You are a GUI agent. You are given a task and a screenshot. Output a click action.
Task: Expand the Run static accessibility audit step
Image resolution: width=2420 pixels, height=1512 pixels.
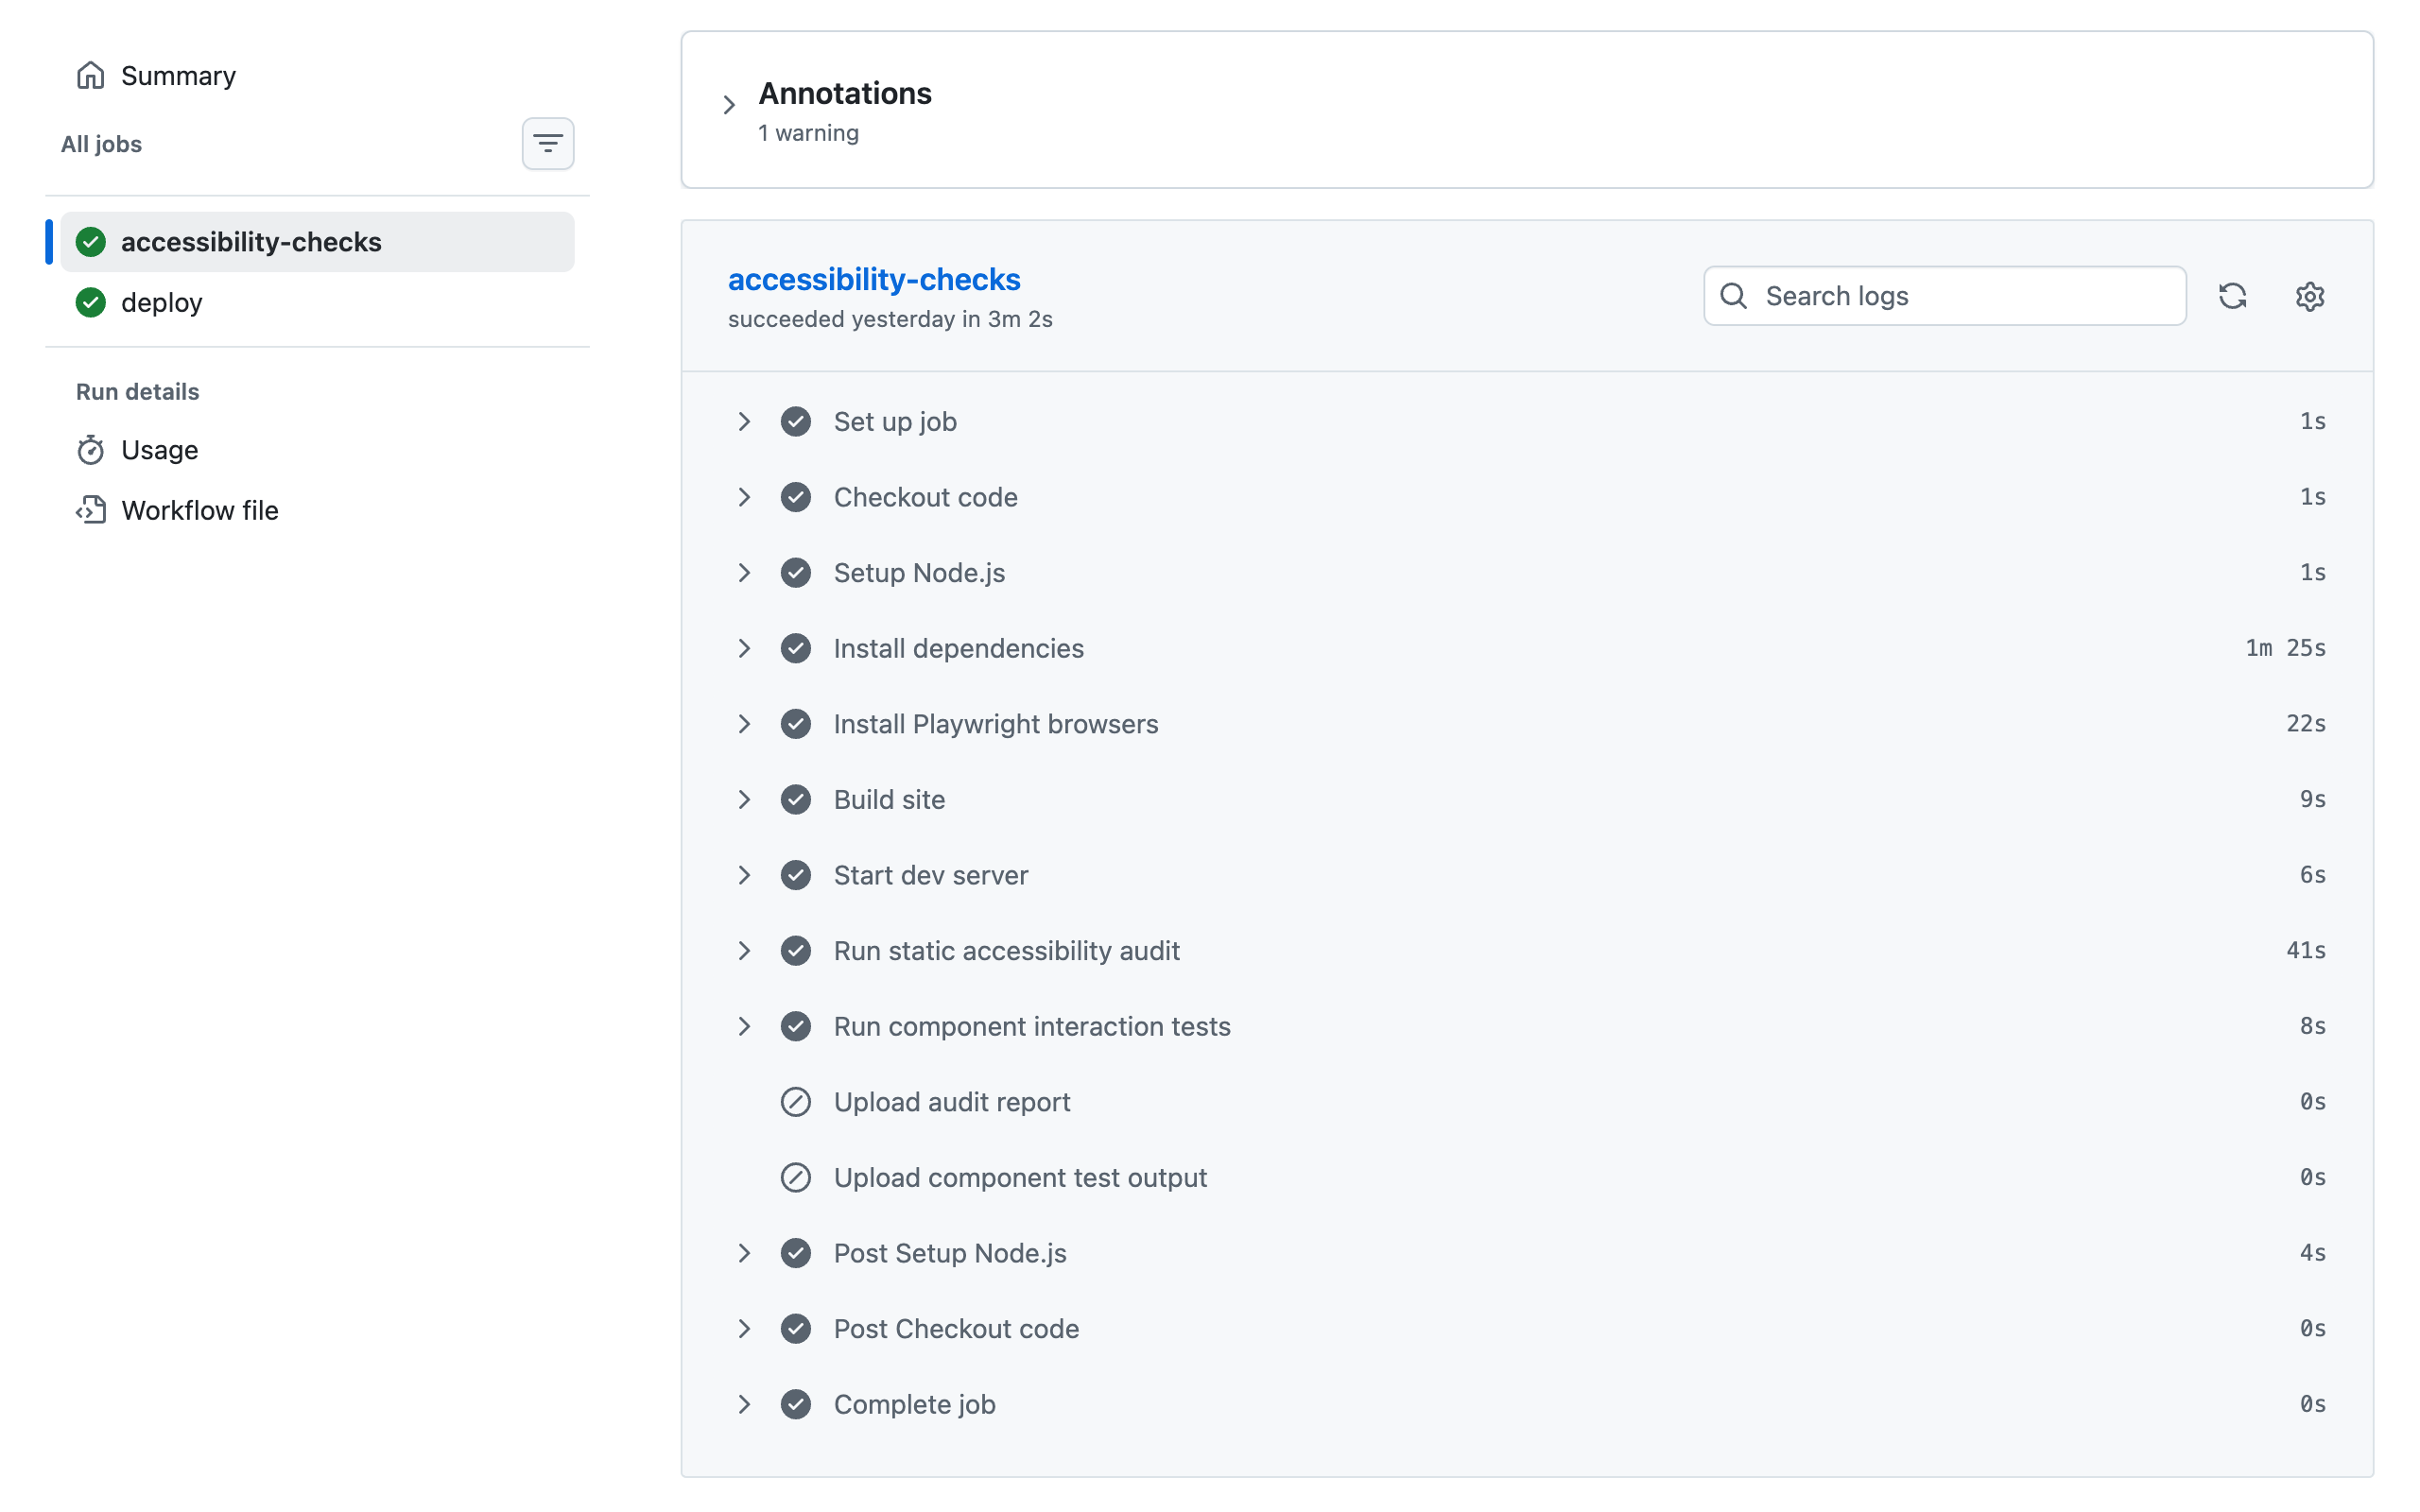(x=744, y=951)
